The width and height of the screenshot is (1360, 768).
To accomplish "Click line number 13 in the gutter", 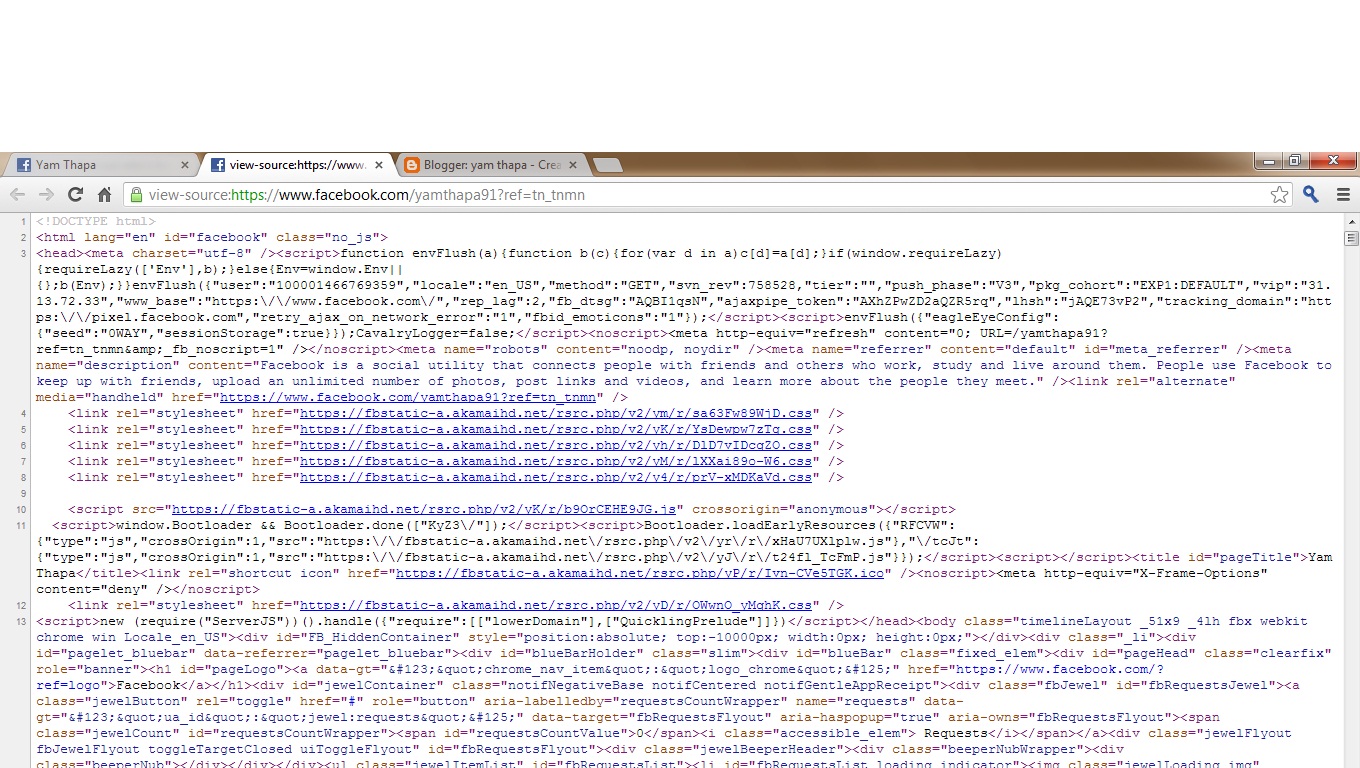I will pyautogui.click(x=22, y=622).
